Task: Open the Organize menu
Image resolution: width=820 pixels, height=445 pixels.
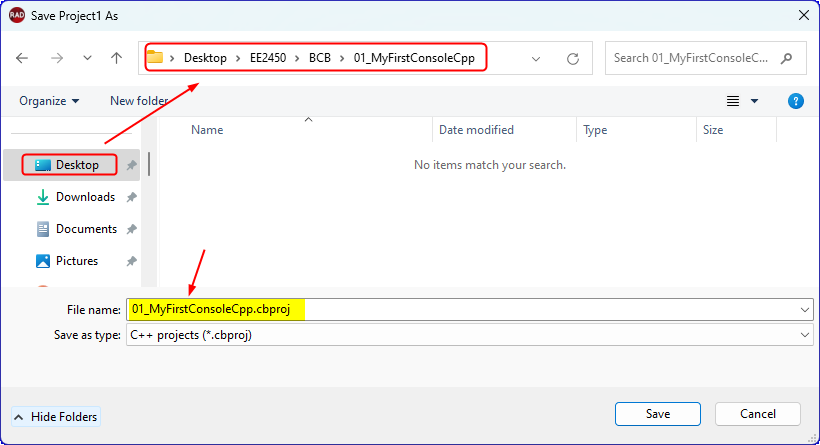Action: point(49,101)
